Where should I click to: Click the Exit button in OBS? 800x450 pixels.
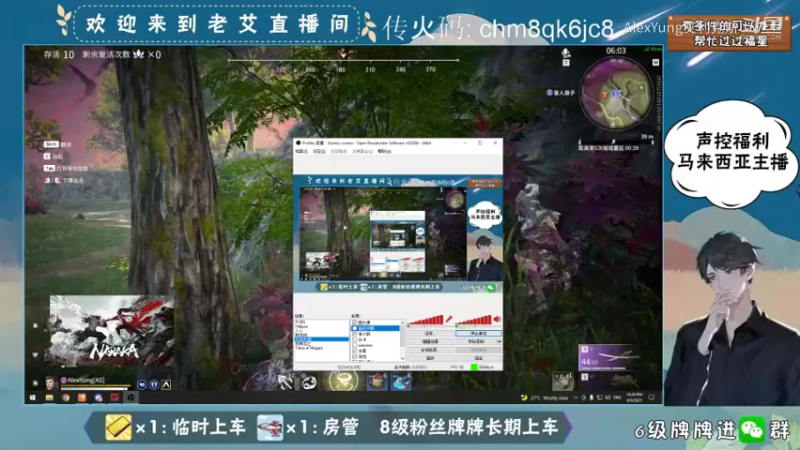478,358
